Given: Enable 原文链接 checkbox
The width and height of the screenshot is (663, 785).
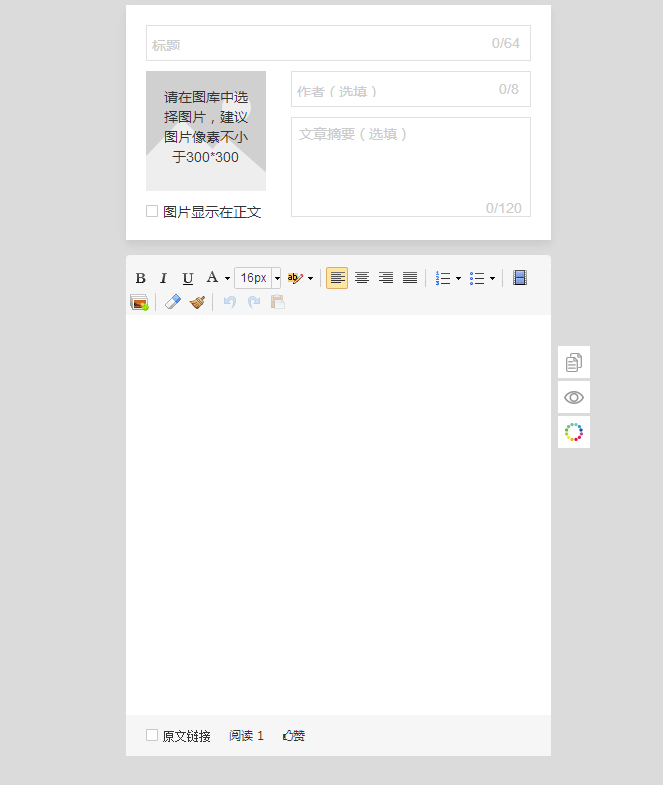Looking at the screenshot, I should pyautogui.click(x=152, y=735).
